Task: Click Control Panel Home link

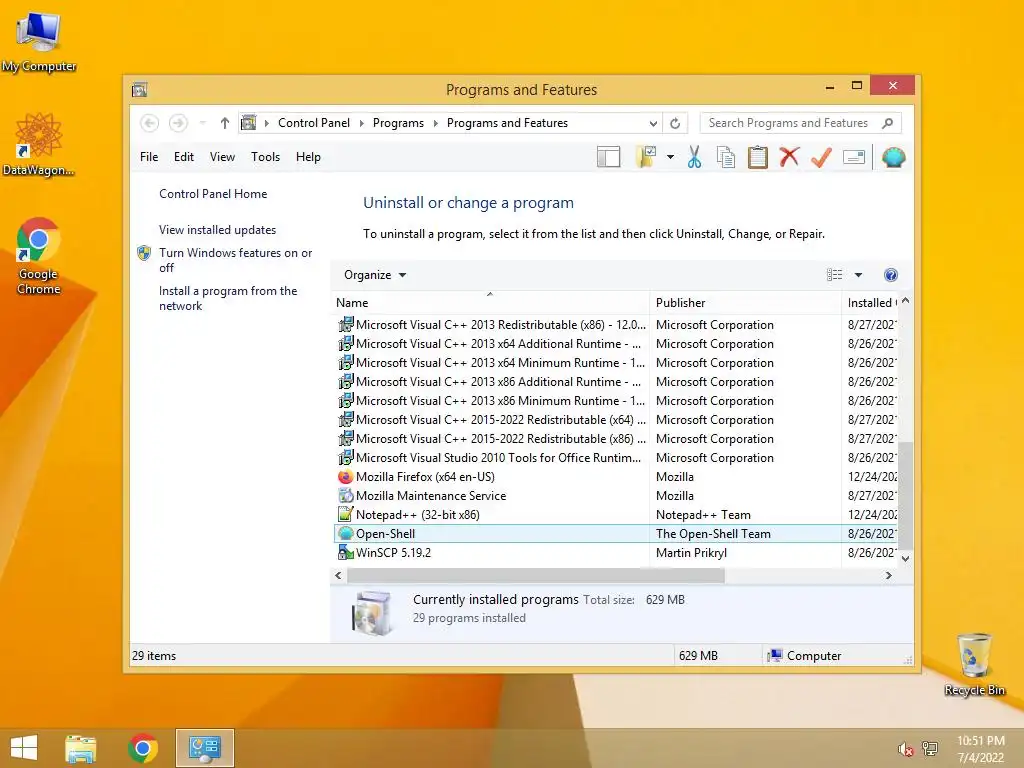Action: click(213, 194)
